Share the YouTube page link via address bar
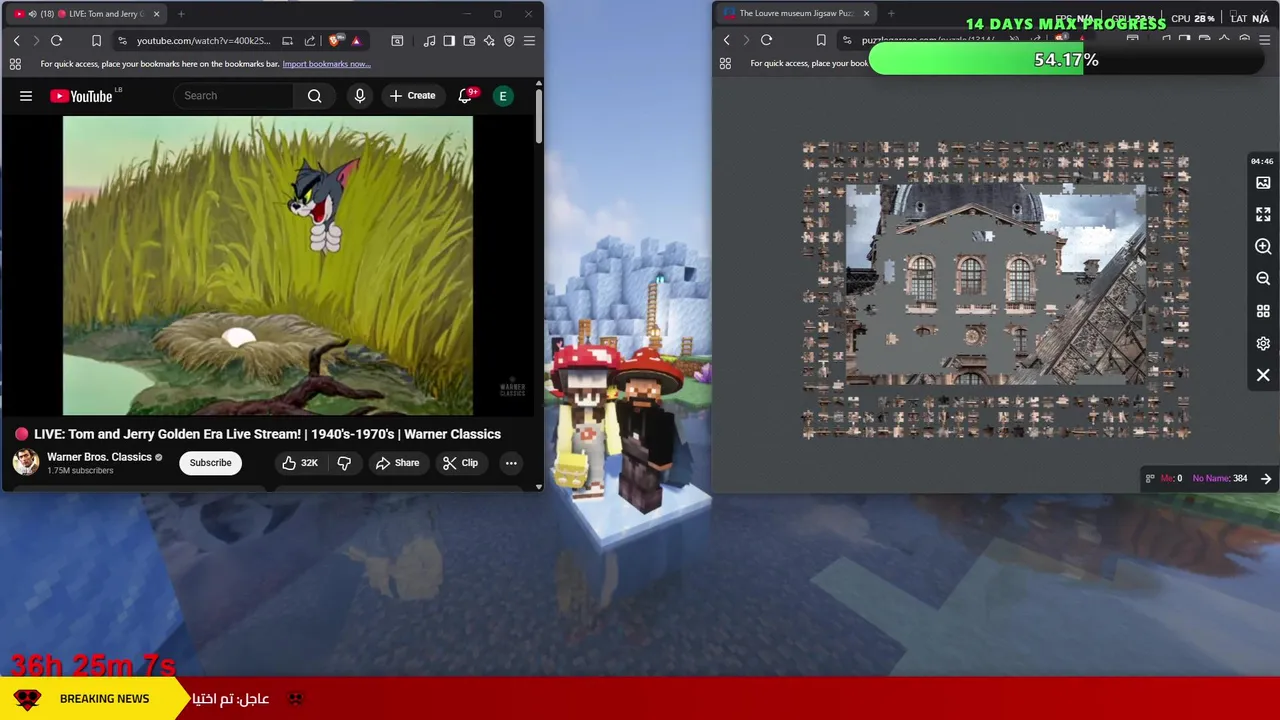The width and height of the screenshot is (1280, 720). [310, 41]
